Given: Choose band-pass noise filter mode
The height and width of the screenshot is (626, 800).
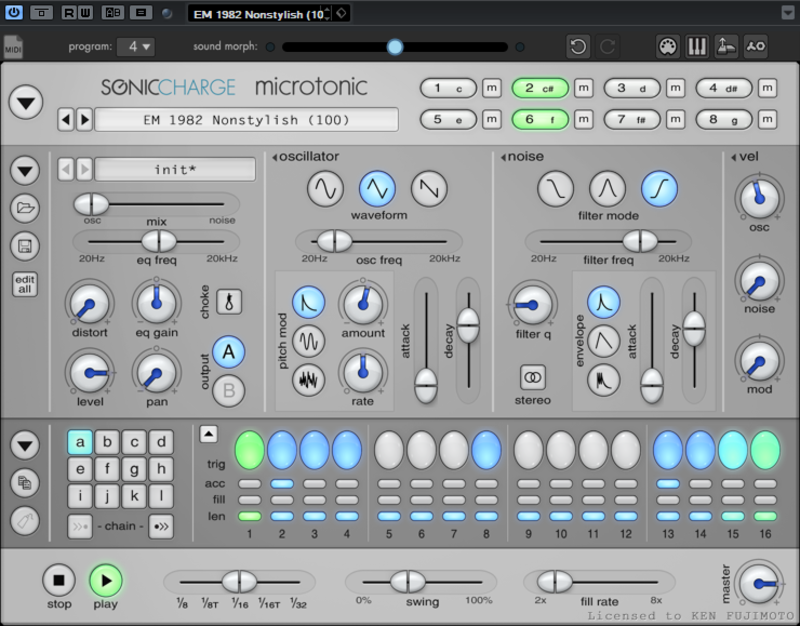Looking at the screenshot, I should coord(608,189).
